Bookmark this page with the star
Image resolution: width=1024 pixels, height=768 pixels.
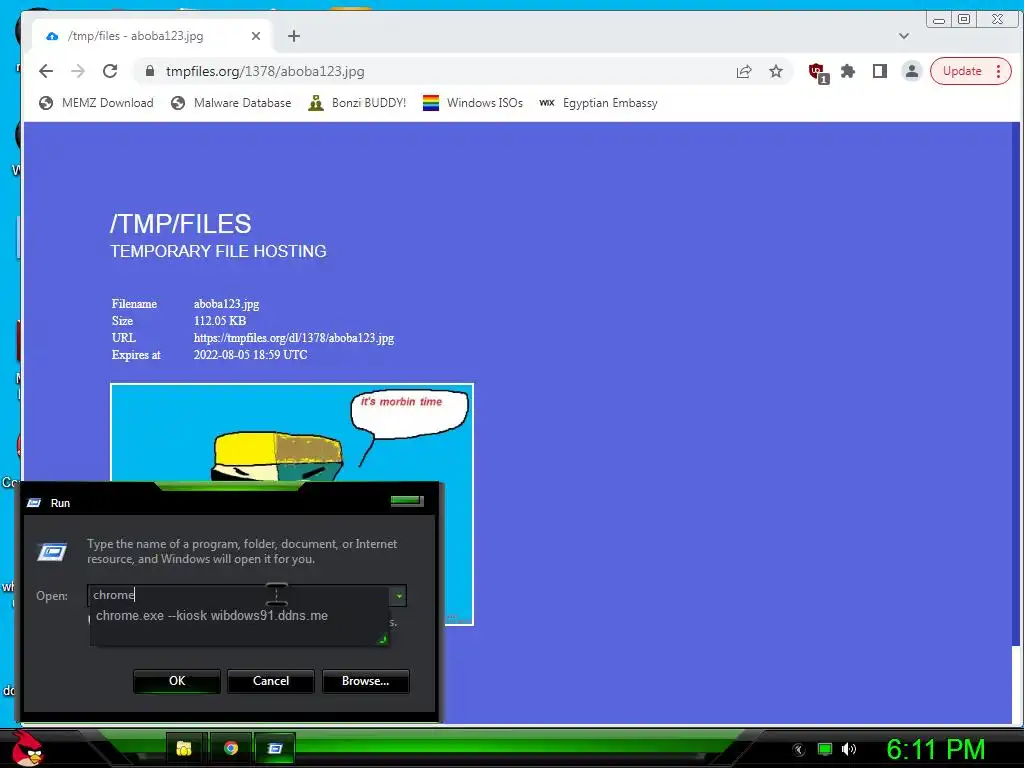pos(775,71)
